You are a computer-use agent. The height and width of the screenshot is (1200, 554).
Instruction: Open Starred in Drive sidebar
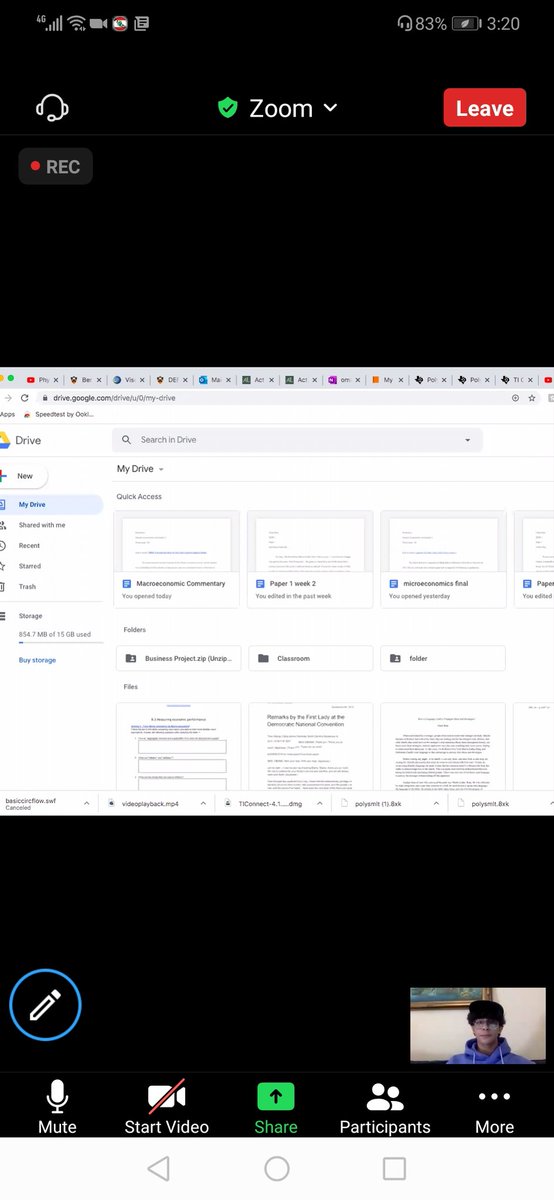(30, 566)
